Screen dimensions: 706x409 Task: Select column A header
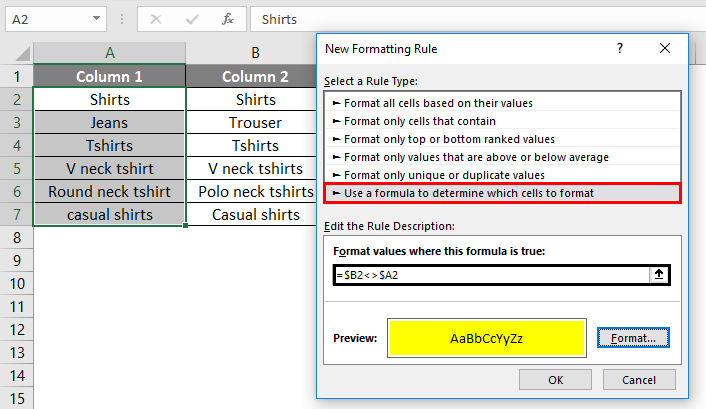tap(109, 54)
